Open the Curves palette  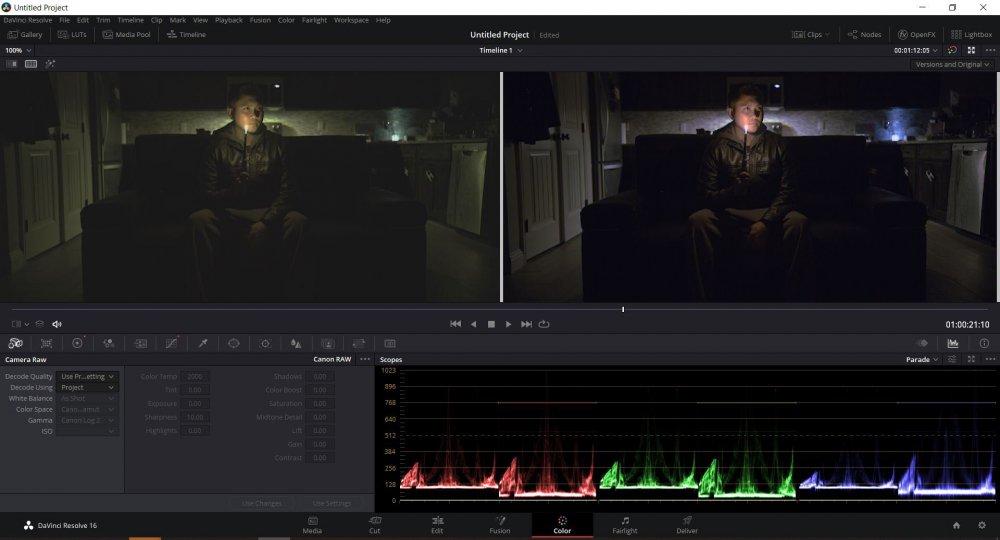coord(171,343)
